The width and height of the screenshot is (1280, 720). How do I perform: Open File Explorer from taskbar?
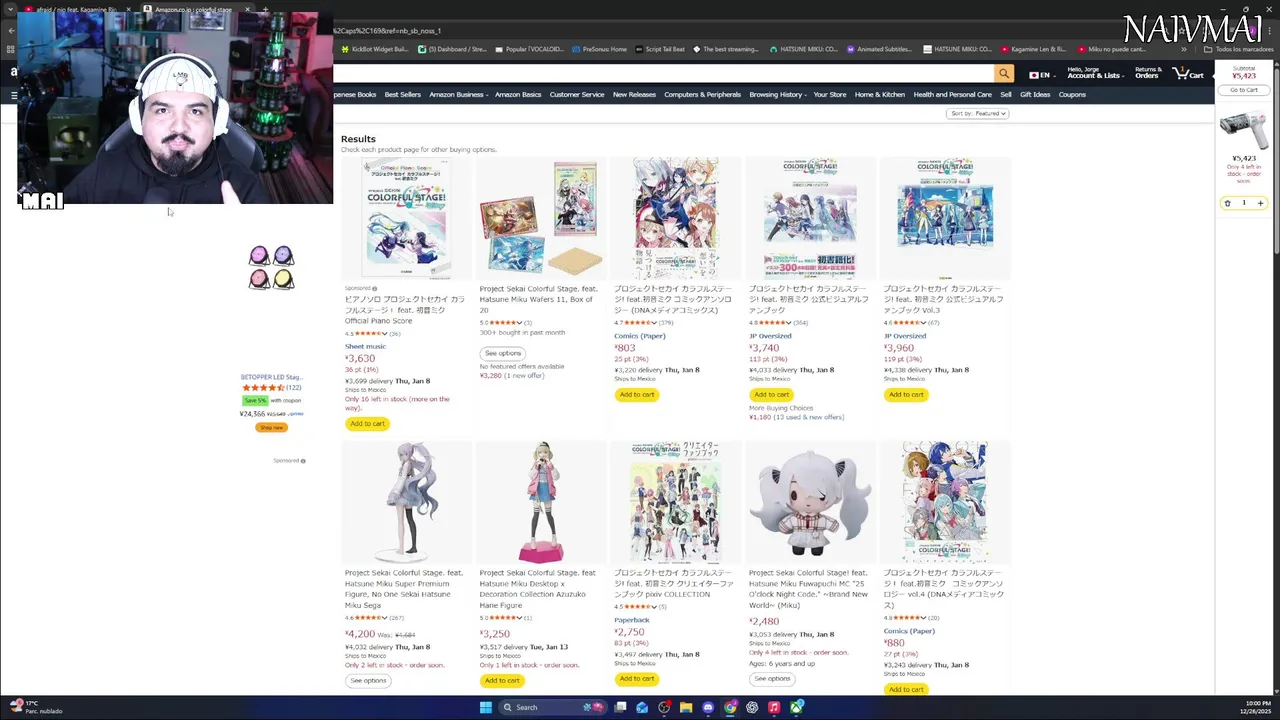click(686, 707)
